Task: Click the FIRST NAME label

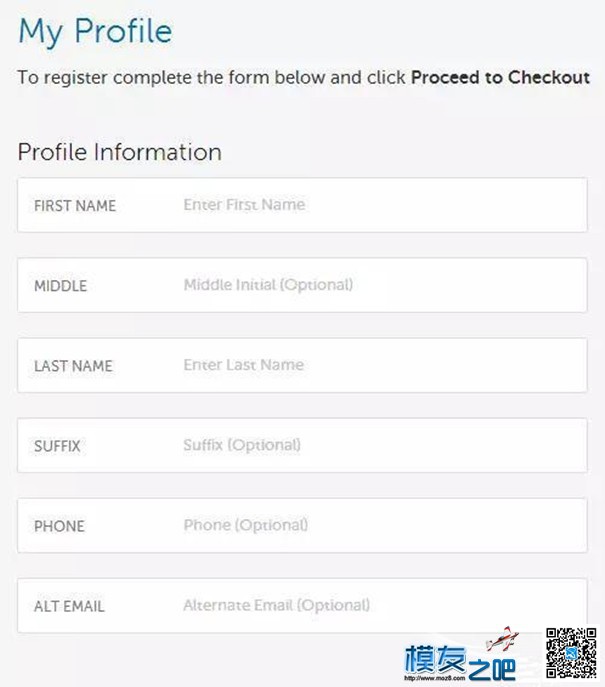Action: 75,206
